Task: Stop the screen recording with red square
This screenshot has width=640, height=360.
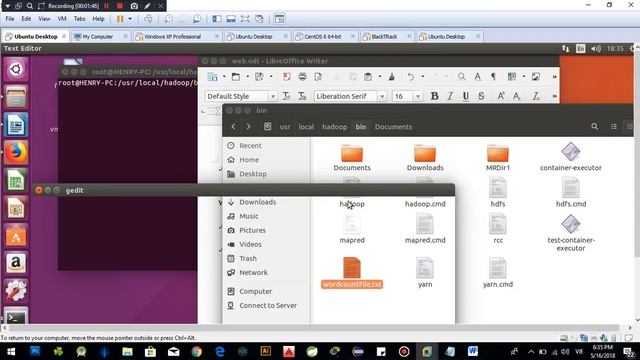Action: click(120, 6)
